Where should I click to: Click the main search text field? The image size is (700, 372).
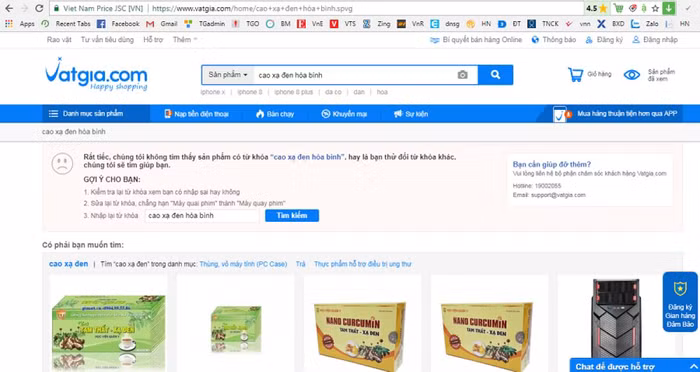354,75
